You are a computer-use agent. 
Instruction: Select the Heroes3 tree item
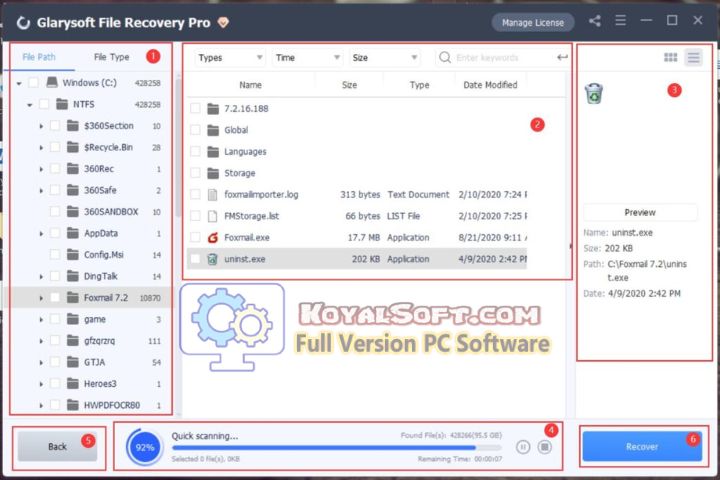100,384
